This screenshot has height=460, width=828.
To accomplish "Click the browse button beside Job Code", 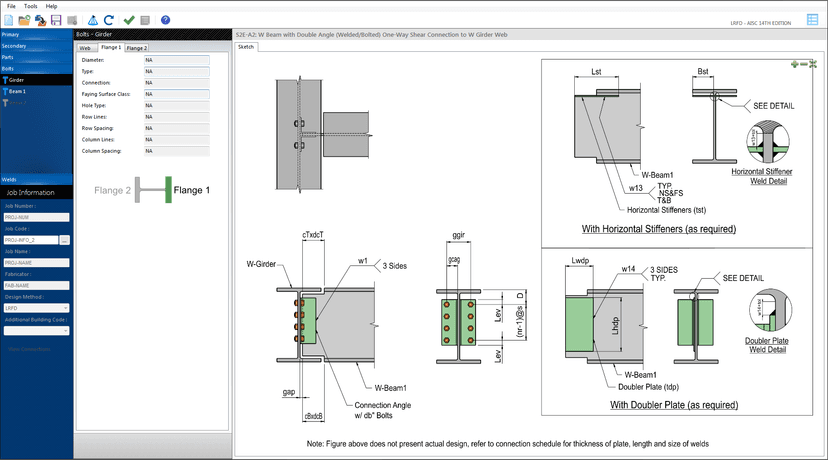I will (64, 240).
